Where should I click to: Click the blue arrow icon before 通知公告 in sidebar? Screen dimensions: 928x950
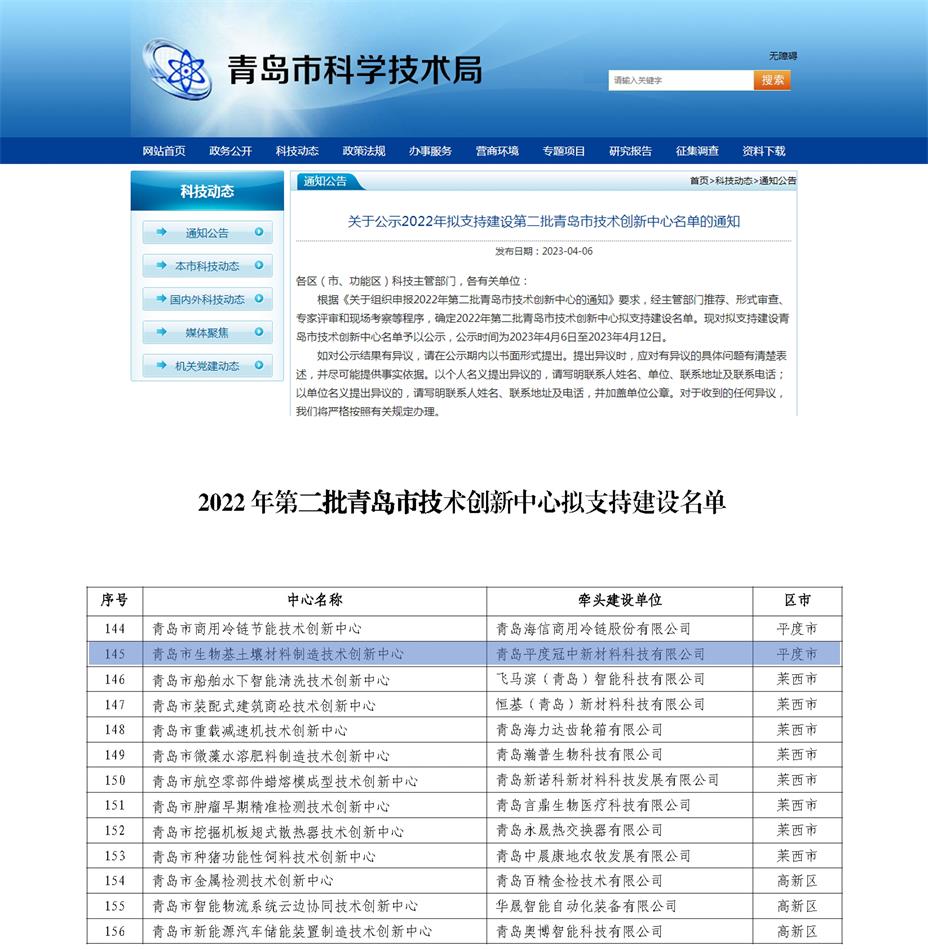click(163, 233)
